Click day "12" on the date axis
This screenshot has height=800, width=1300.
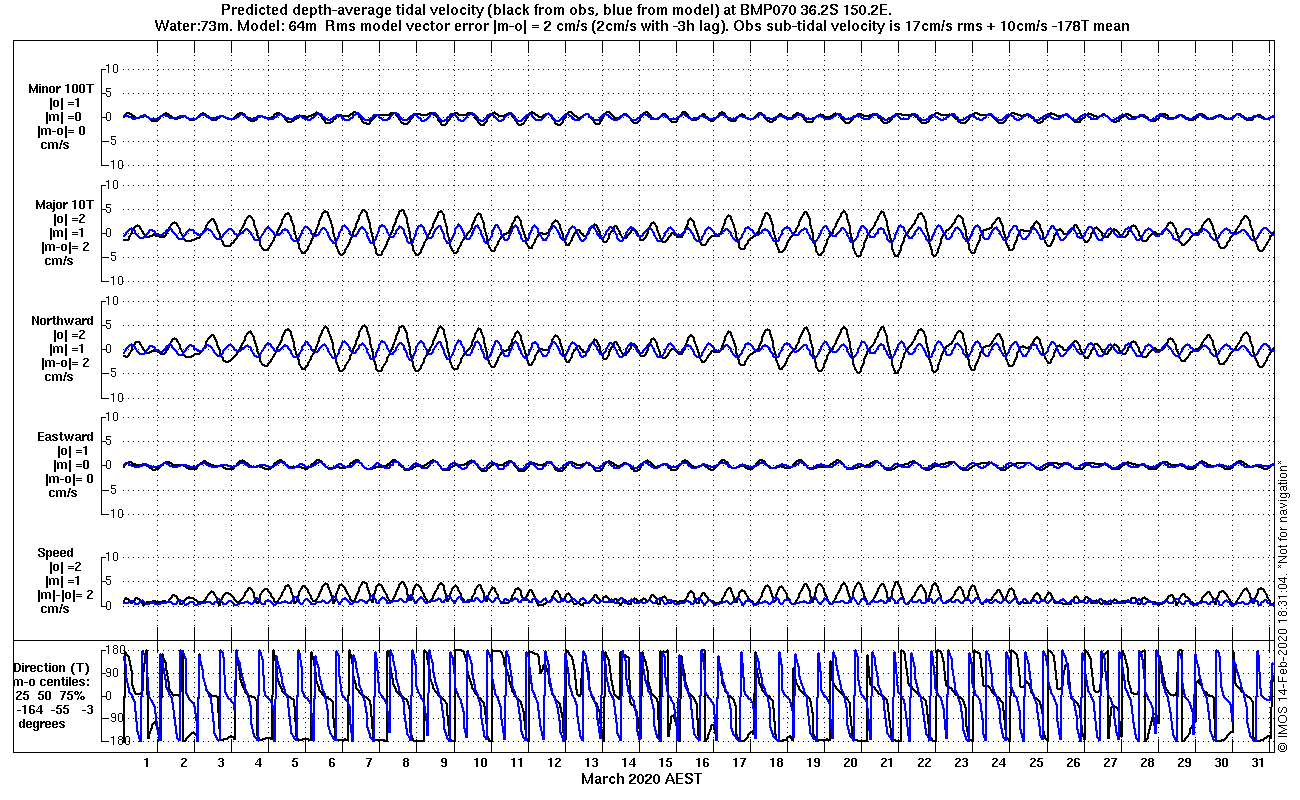click(554, 763)
